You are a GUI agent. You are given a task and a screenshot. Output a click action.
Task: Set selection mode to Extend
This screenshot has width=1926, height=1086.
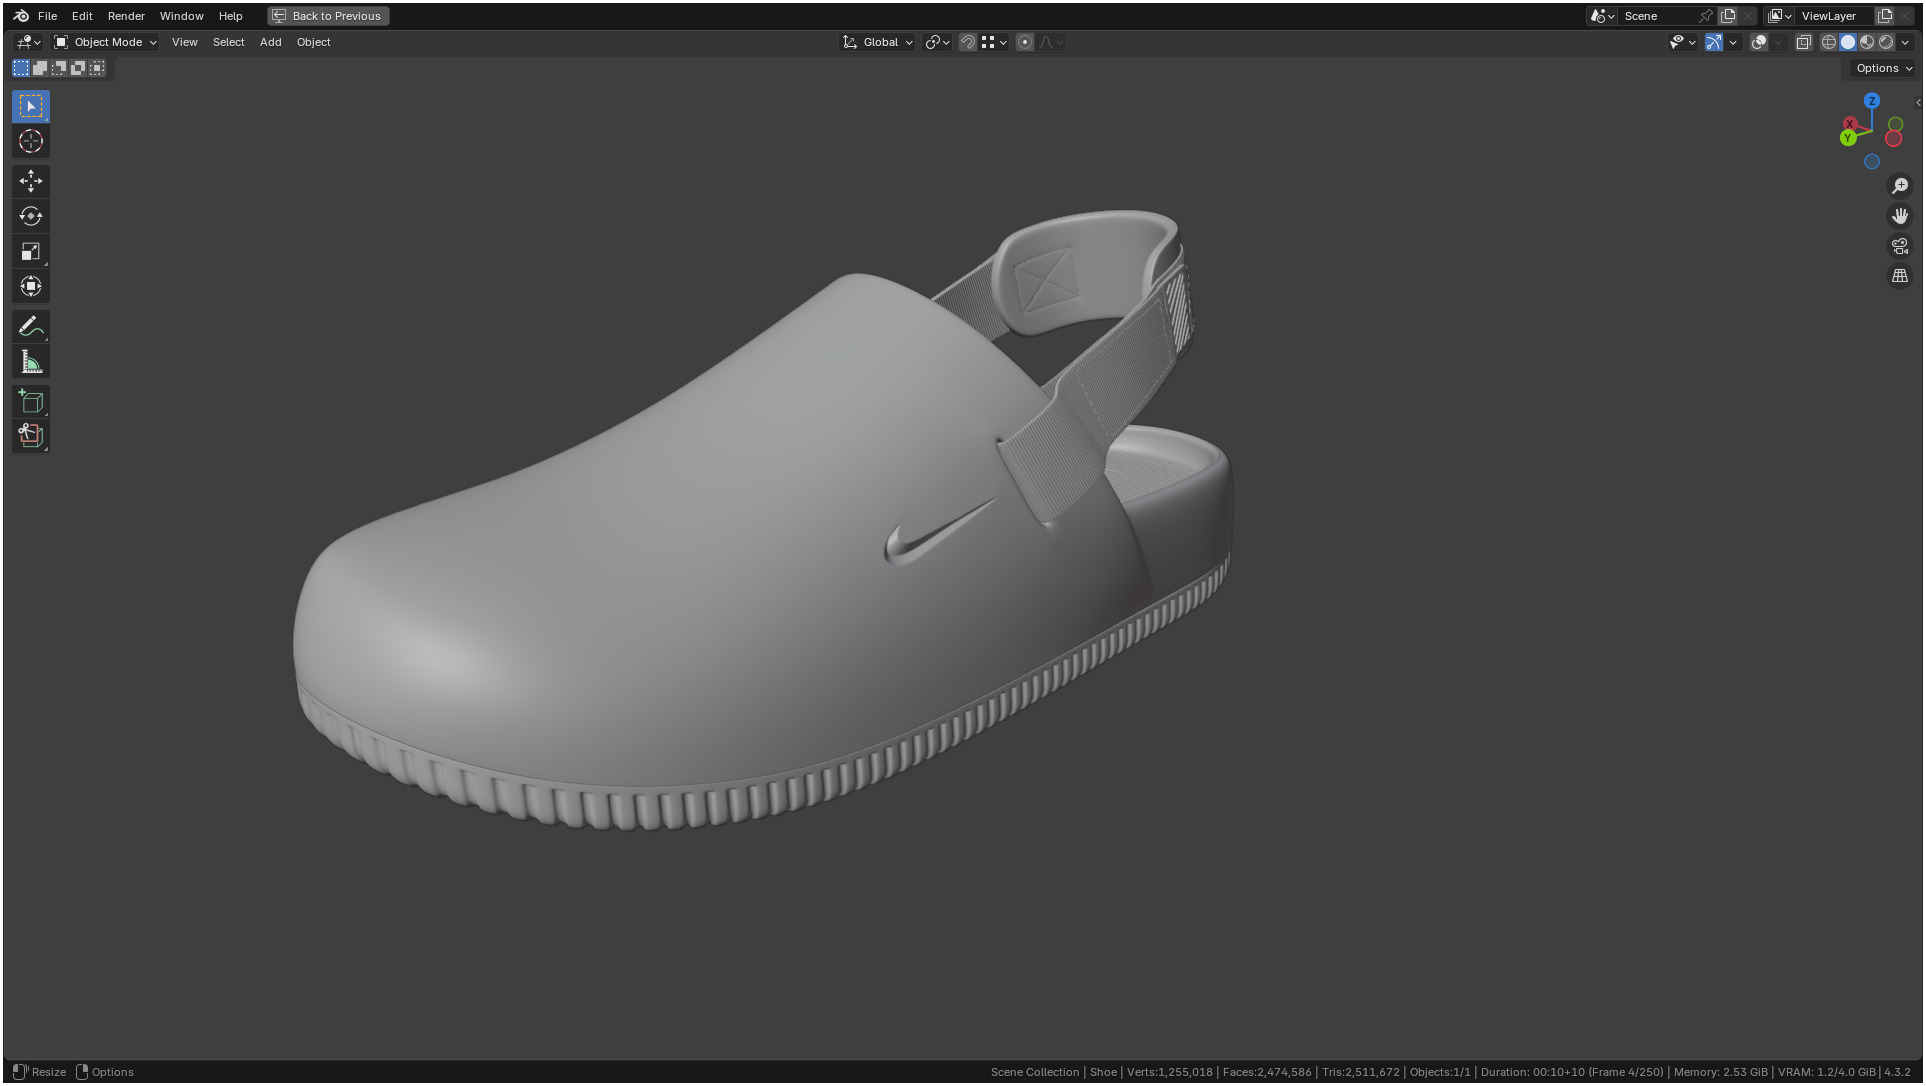[40, 68]
